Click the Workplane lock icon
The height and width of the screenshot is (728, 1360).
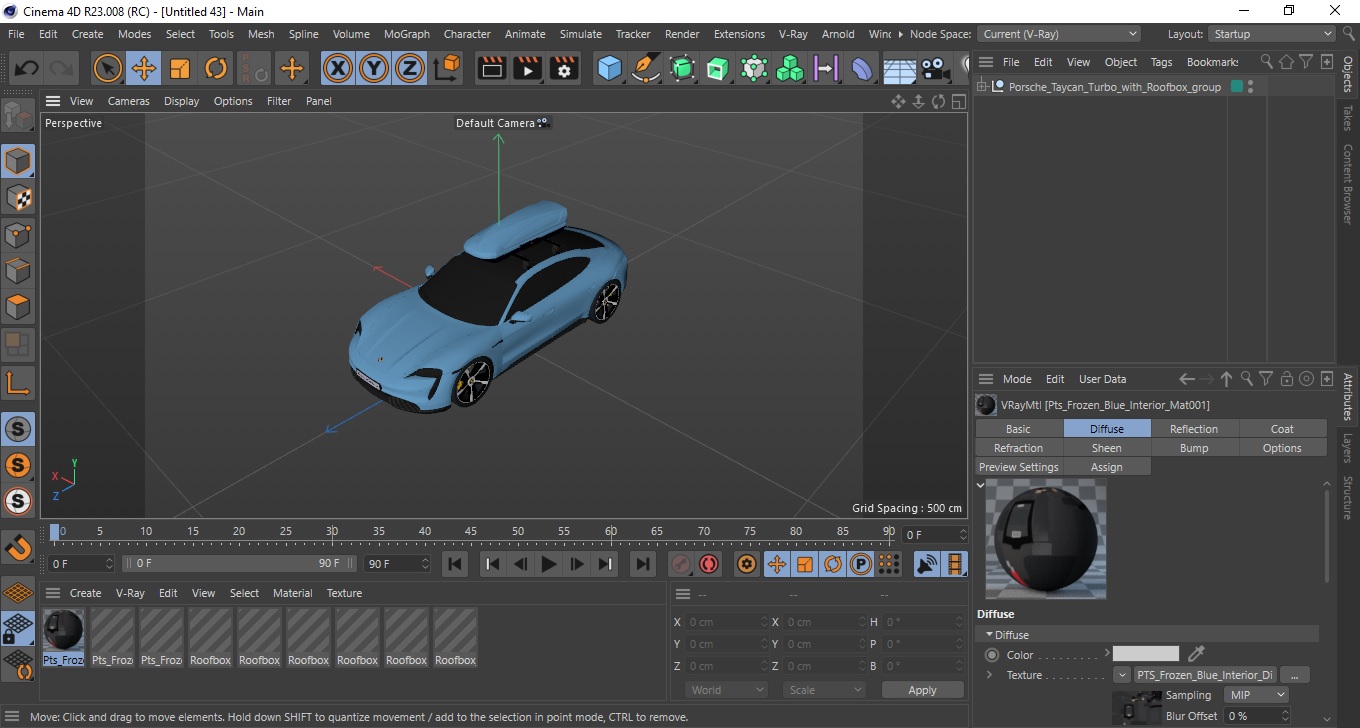18,629
